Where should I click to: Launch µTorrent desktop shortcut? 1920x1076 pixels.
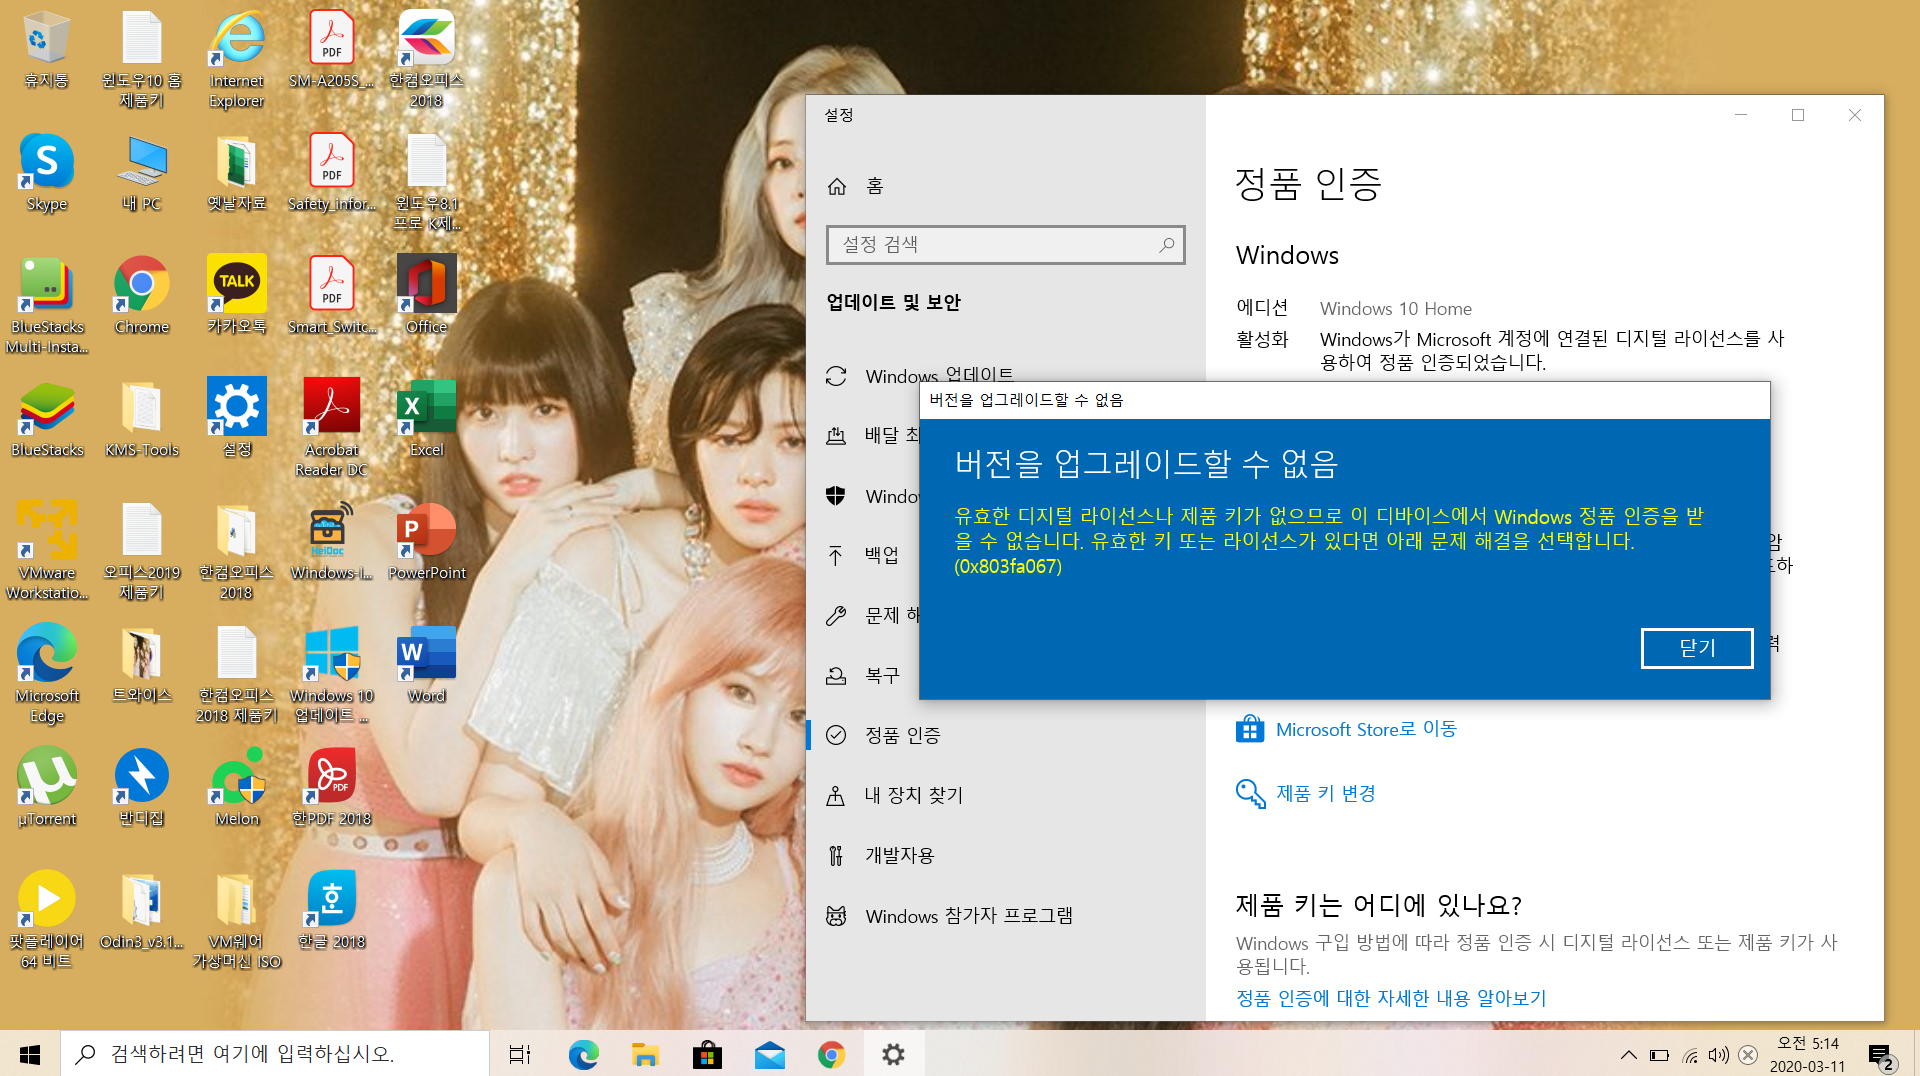coord(46,787)
